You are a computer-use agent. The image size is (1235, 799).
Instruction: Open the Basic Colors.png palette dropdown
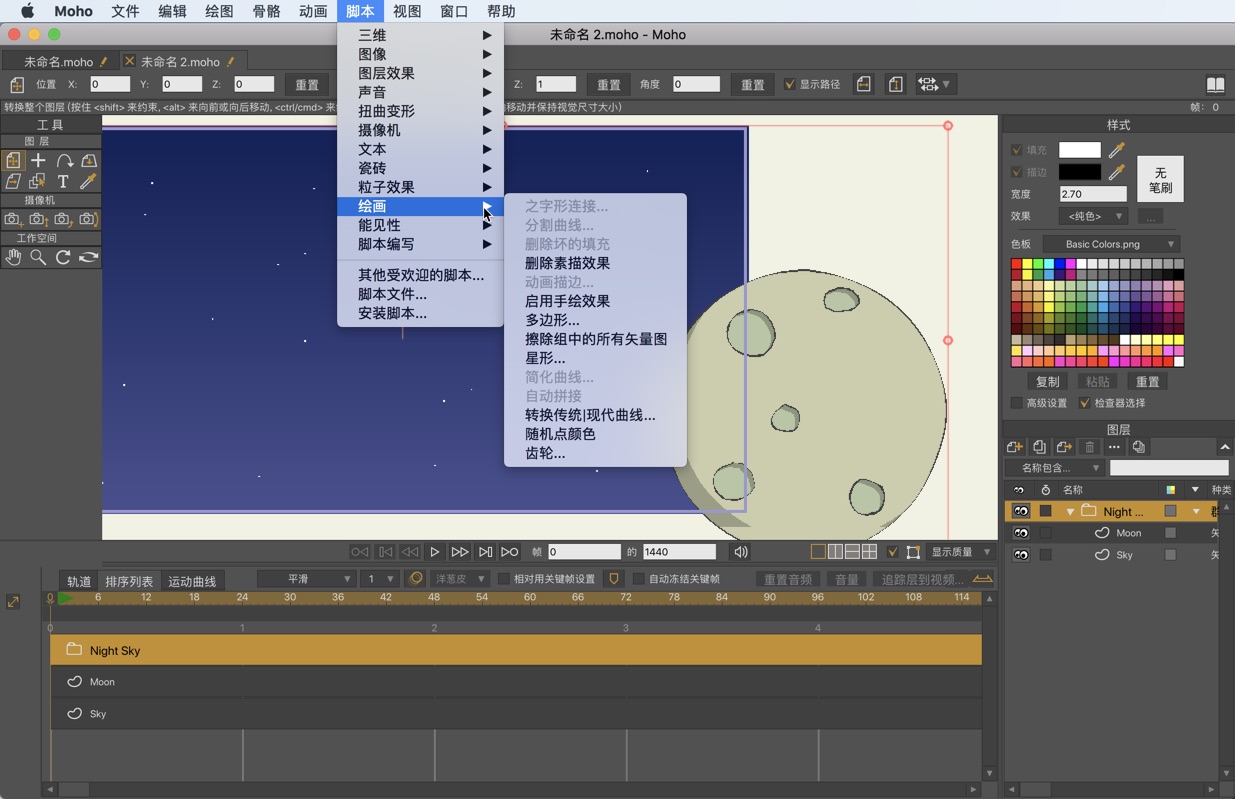(1110, 243)
